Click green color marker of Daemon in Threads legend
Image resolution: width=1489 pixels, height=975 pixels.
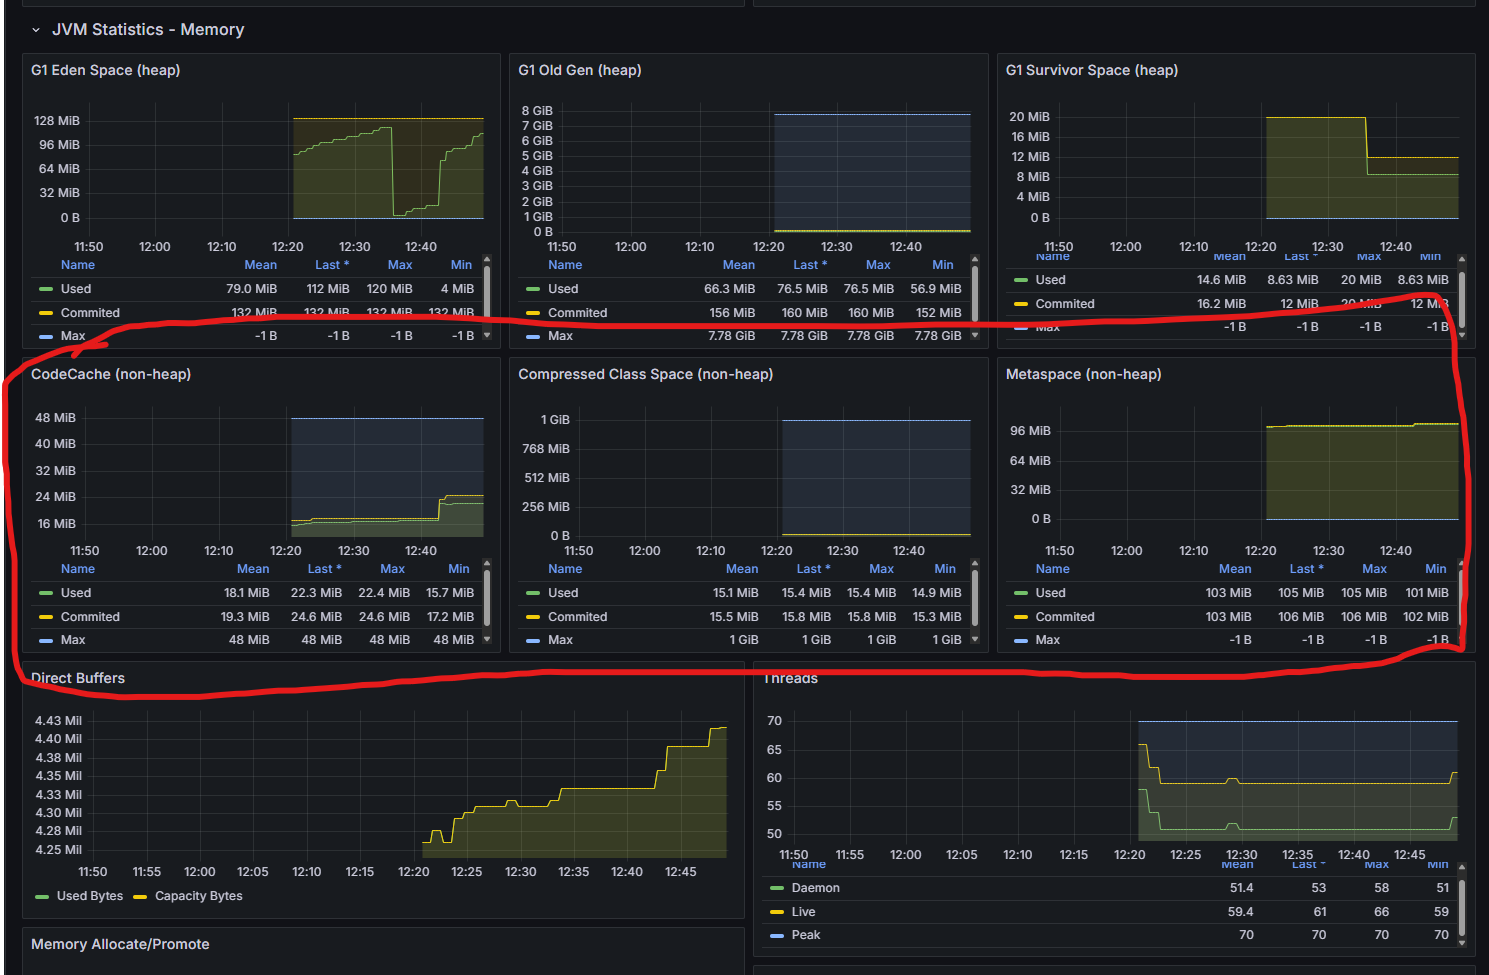(x=777, y=888)
